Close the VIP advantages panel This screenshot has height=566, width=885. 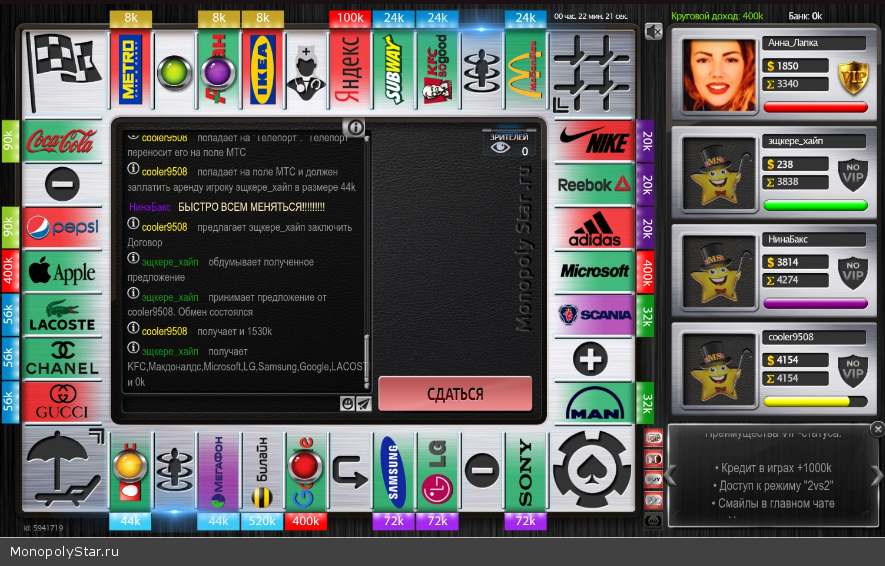pyautogui.click(x=878, y=429)
